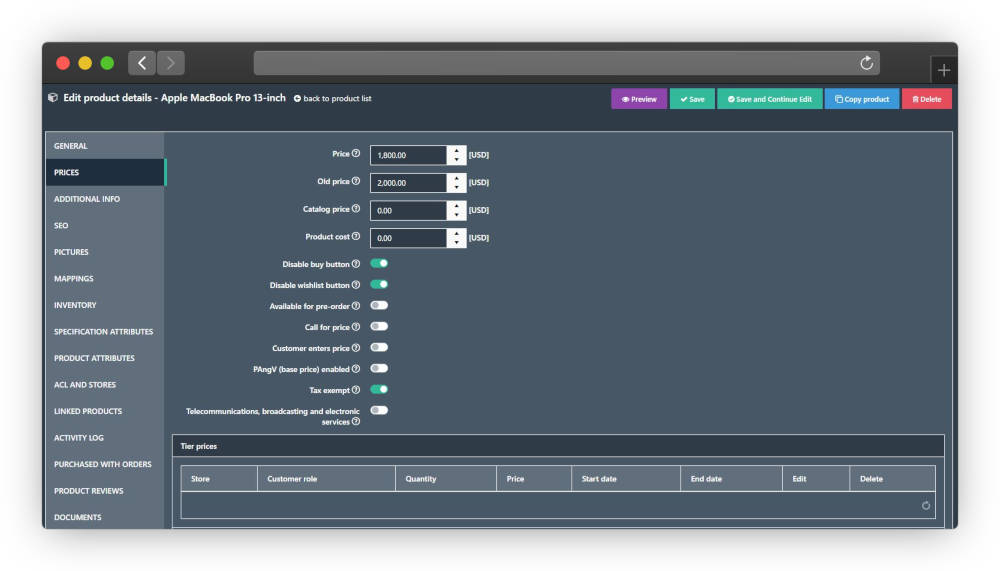Image resolution: width=1000 pixels, height=571 pixels.
Task: Click the Quantity column header
Action: coord(446,478)
